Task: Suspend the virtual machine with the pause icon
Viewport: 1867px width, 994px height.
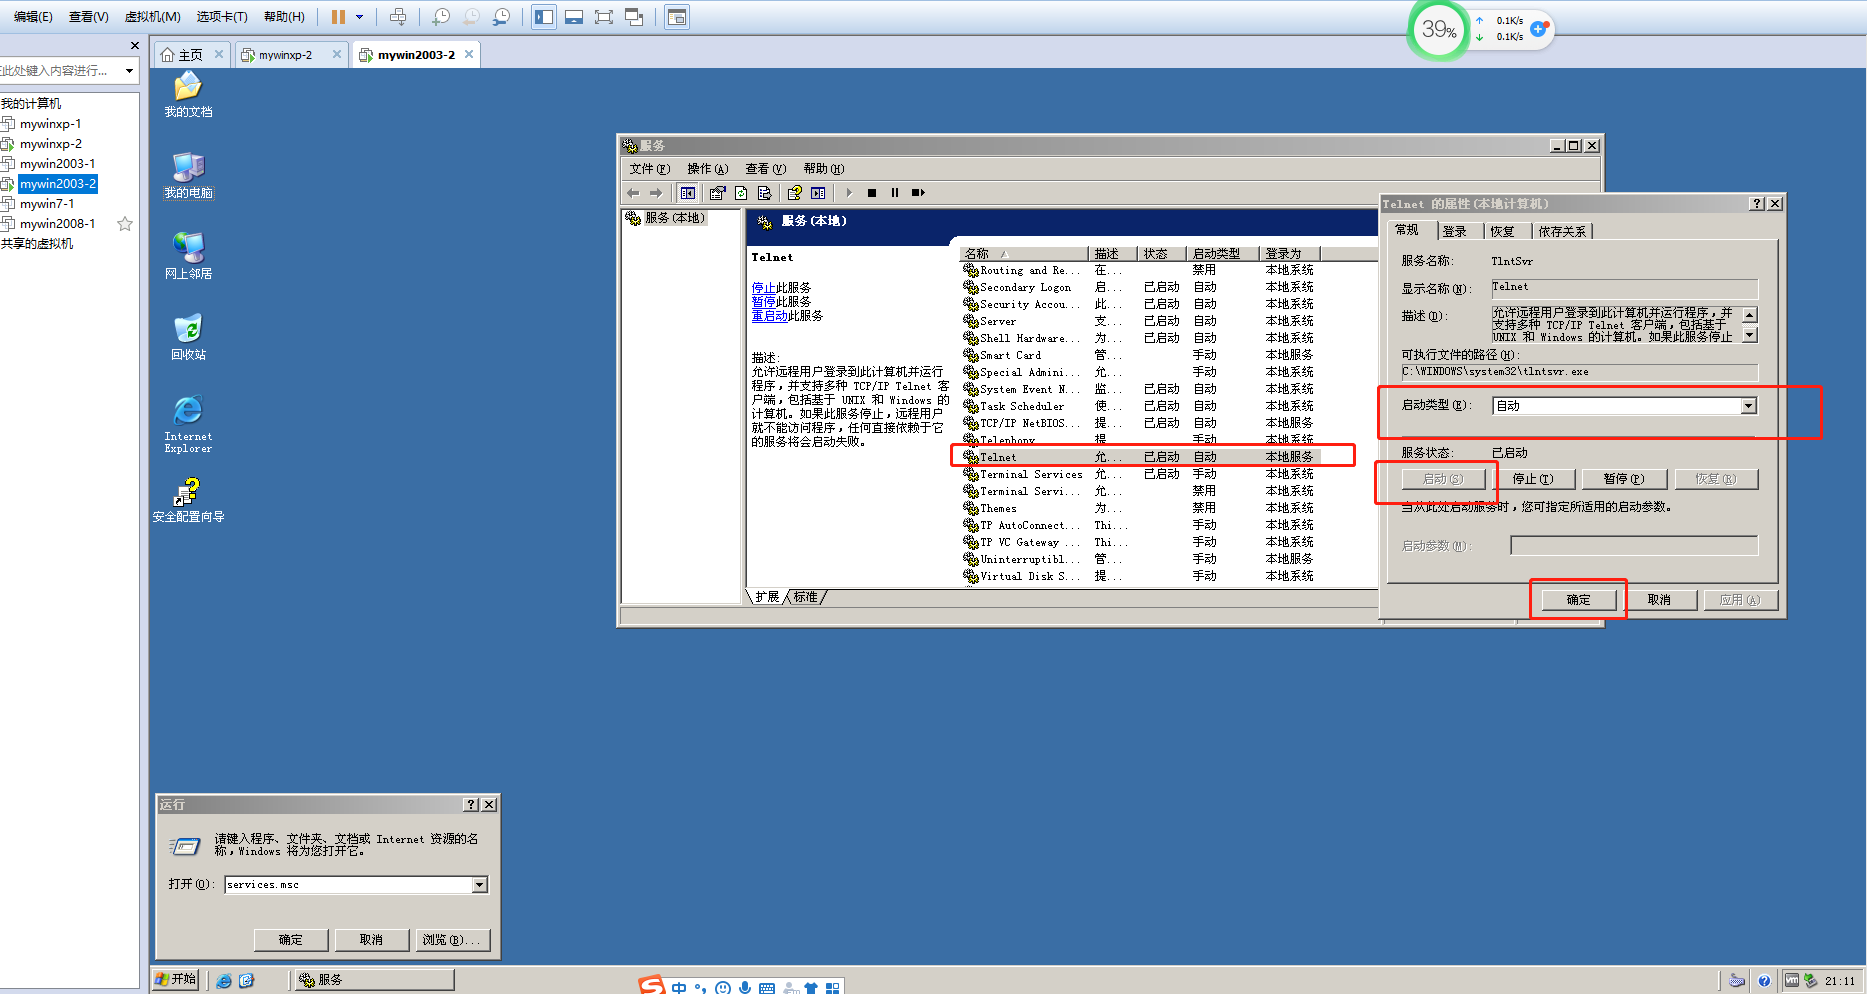Action: click(x=339, y=16)
